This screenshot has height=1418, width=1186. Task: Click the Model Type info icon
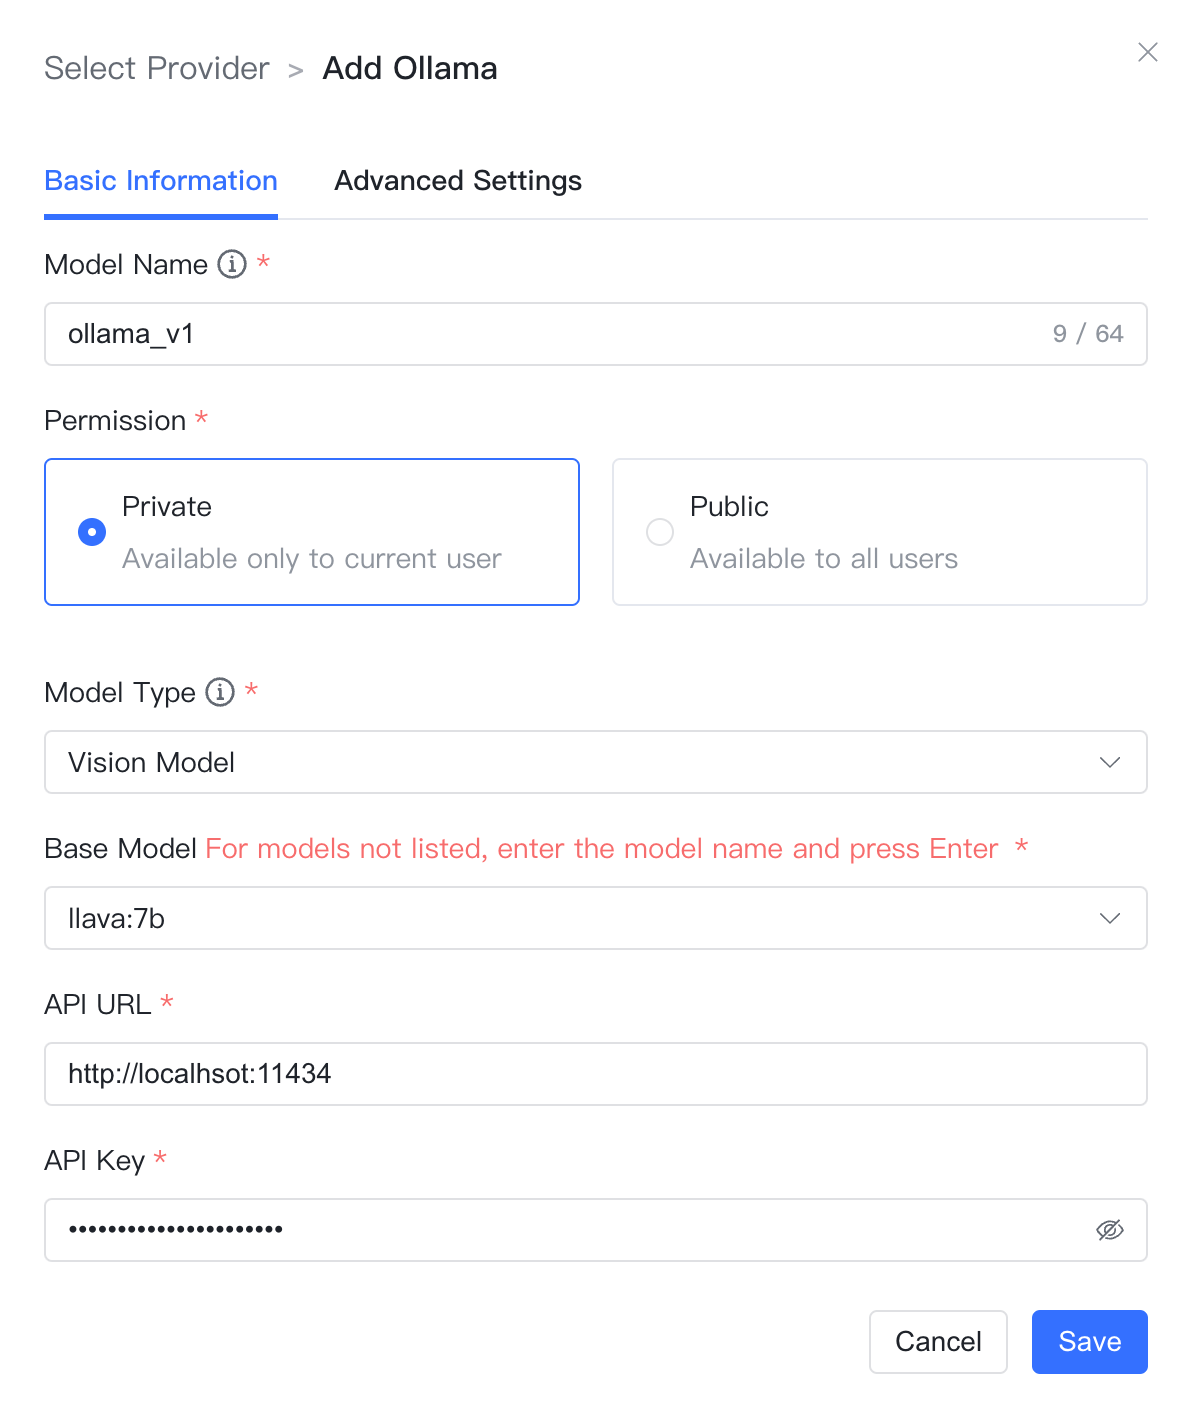220,692
